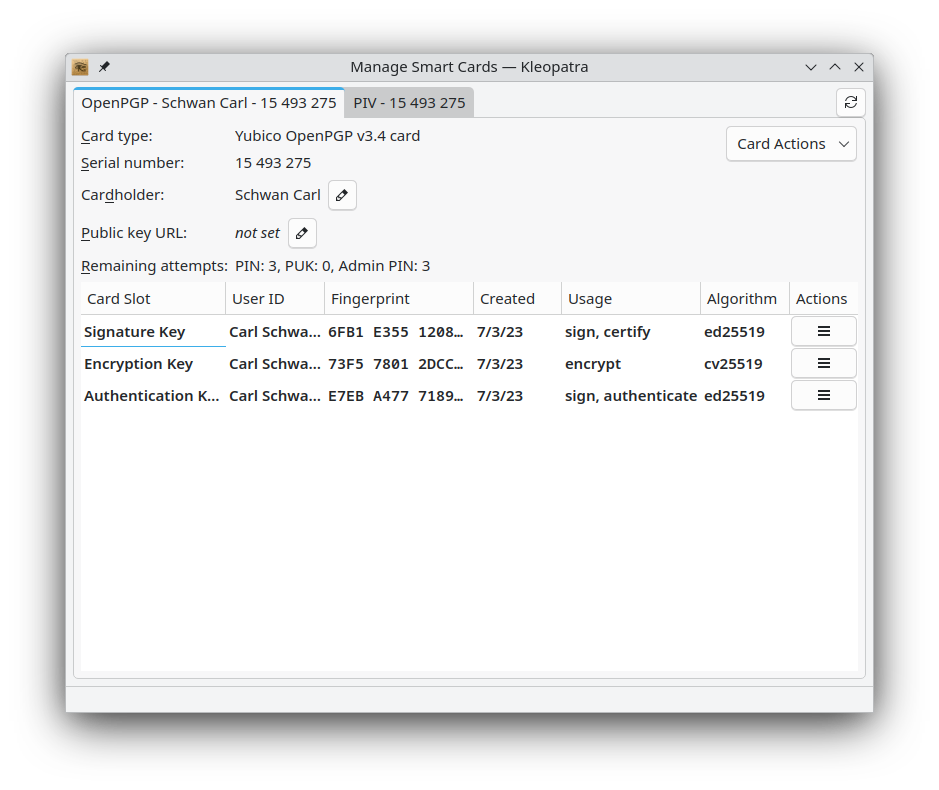Image resolution: width=939 pixels, height=790 pixels.
Task: Click the remaining attempts PIN values text
Action: 332,266
